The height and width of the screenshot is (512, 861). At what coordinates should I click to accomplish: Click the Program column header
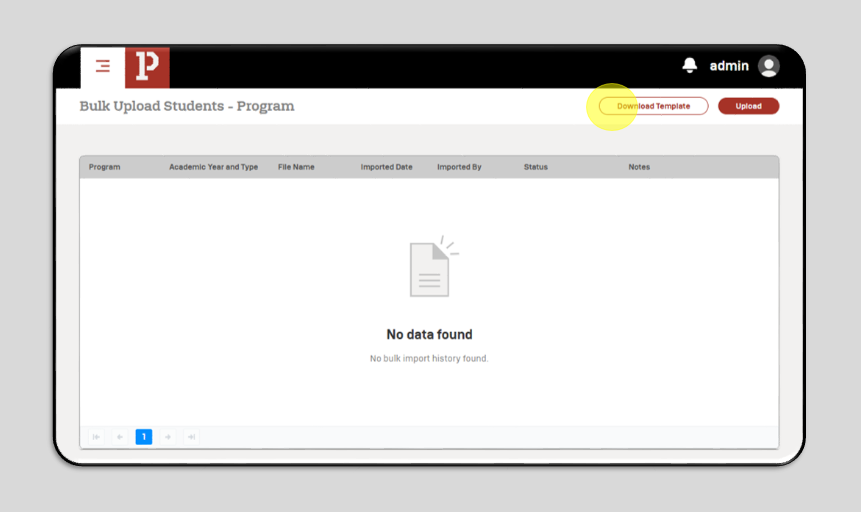click(104, 167)
